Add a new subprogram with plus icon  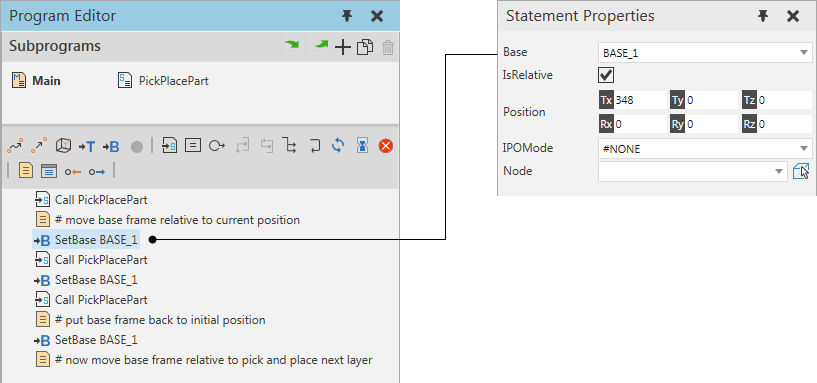click(x=342, y=47)
